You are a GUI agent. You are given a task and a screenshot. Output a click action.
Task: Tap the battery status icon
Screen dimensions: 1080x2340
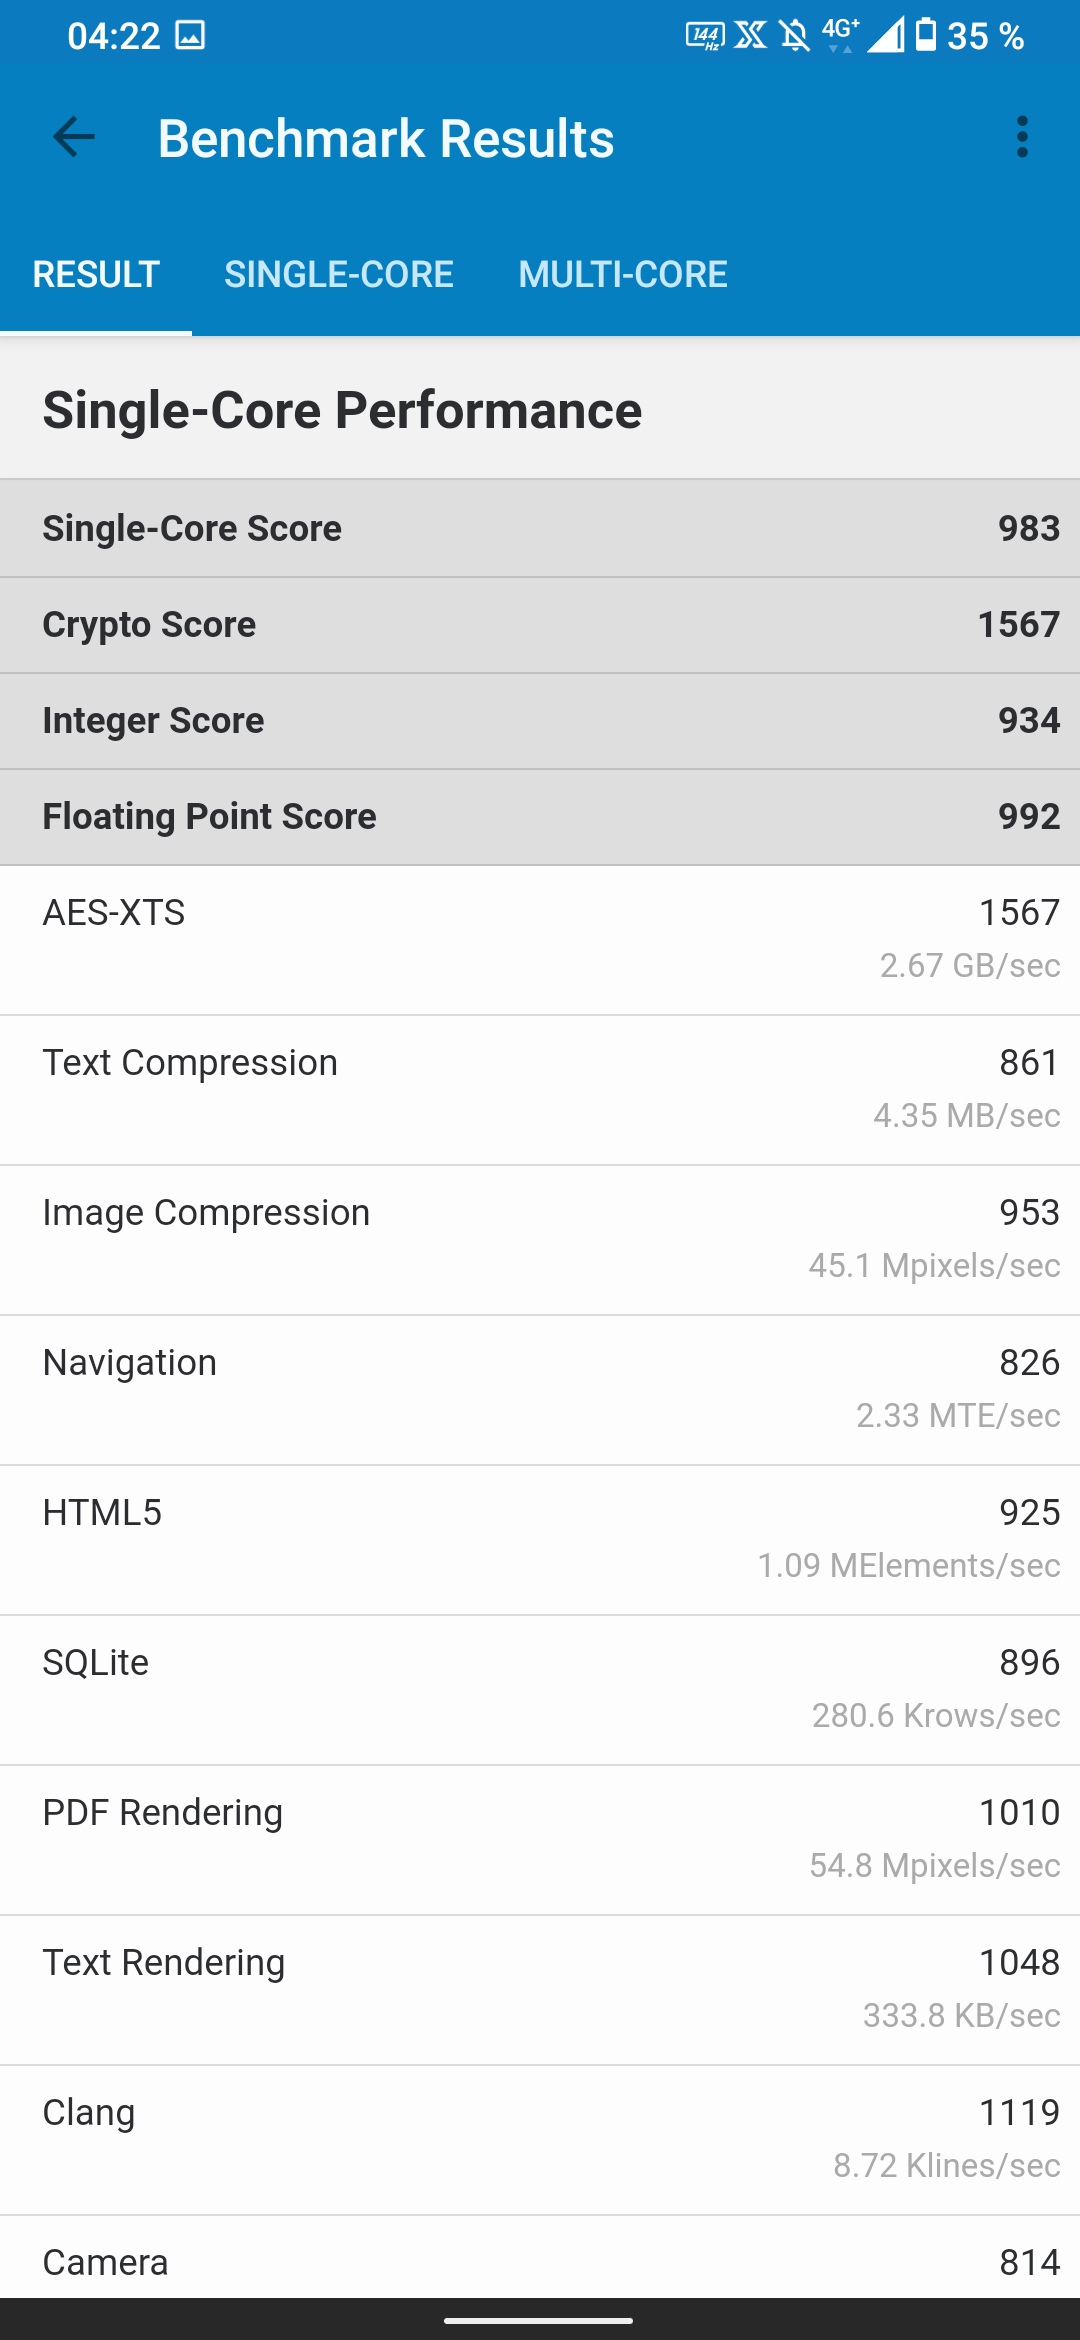click(x=926, y=35)
